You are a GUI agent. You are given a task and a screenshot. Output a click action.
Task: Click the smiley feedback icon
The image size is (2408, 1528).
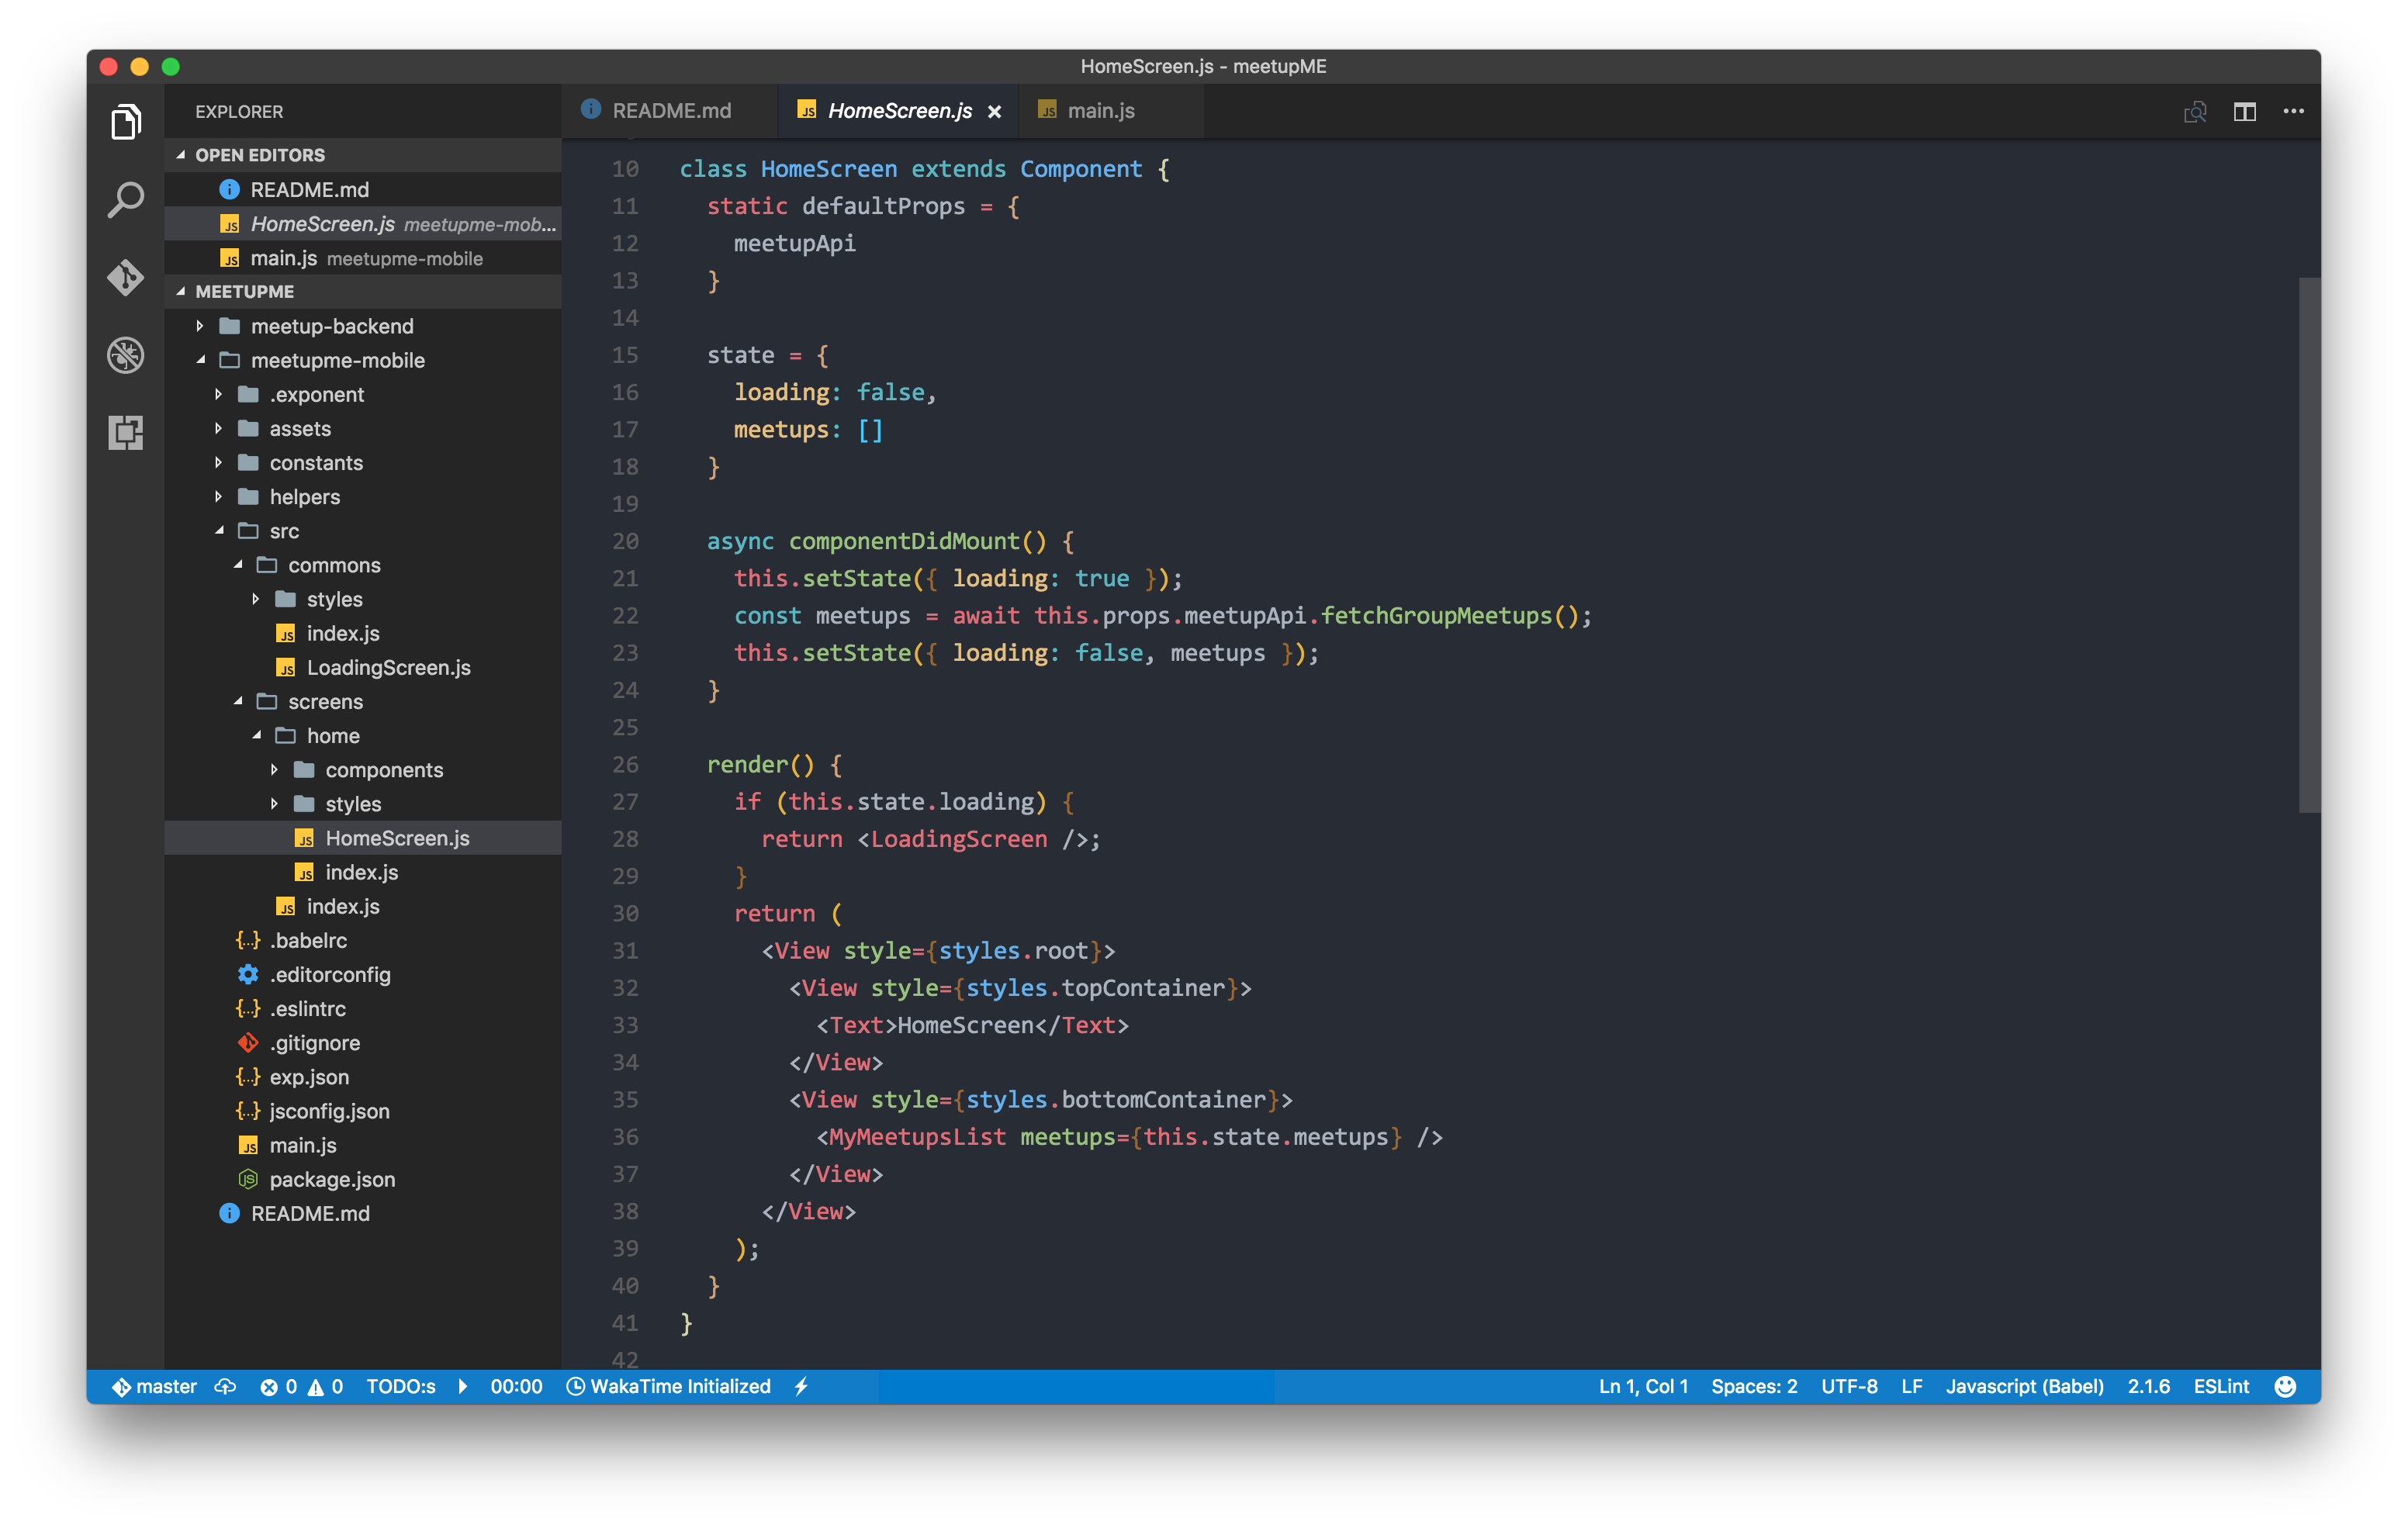[x=2285, y=1387]
